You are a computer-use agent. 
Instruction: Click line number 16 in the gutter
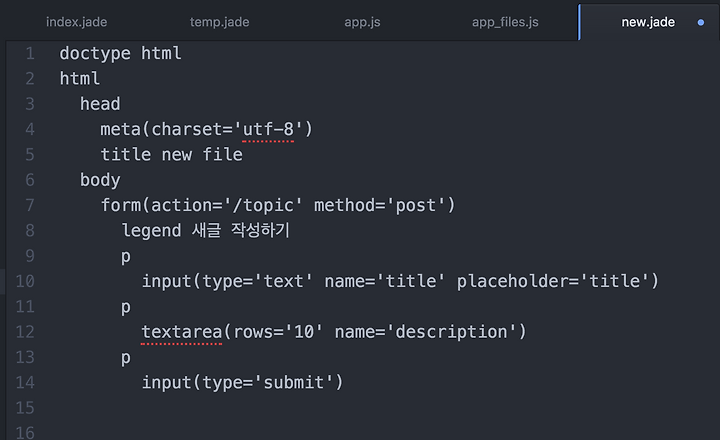(25, 433)
